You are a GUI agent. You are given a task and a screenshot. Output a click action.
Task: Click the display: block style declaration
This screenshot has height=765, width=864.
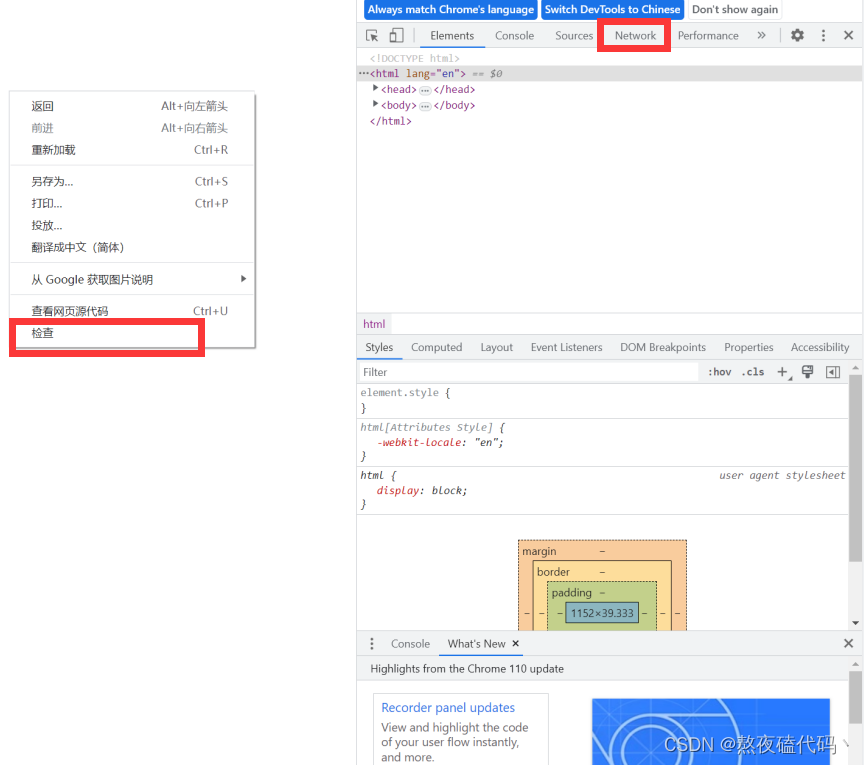422,491
